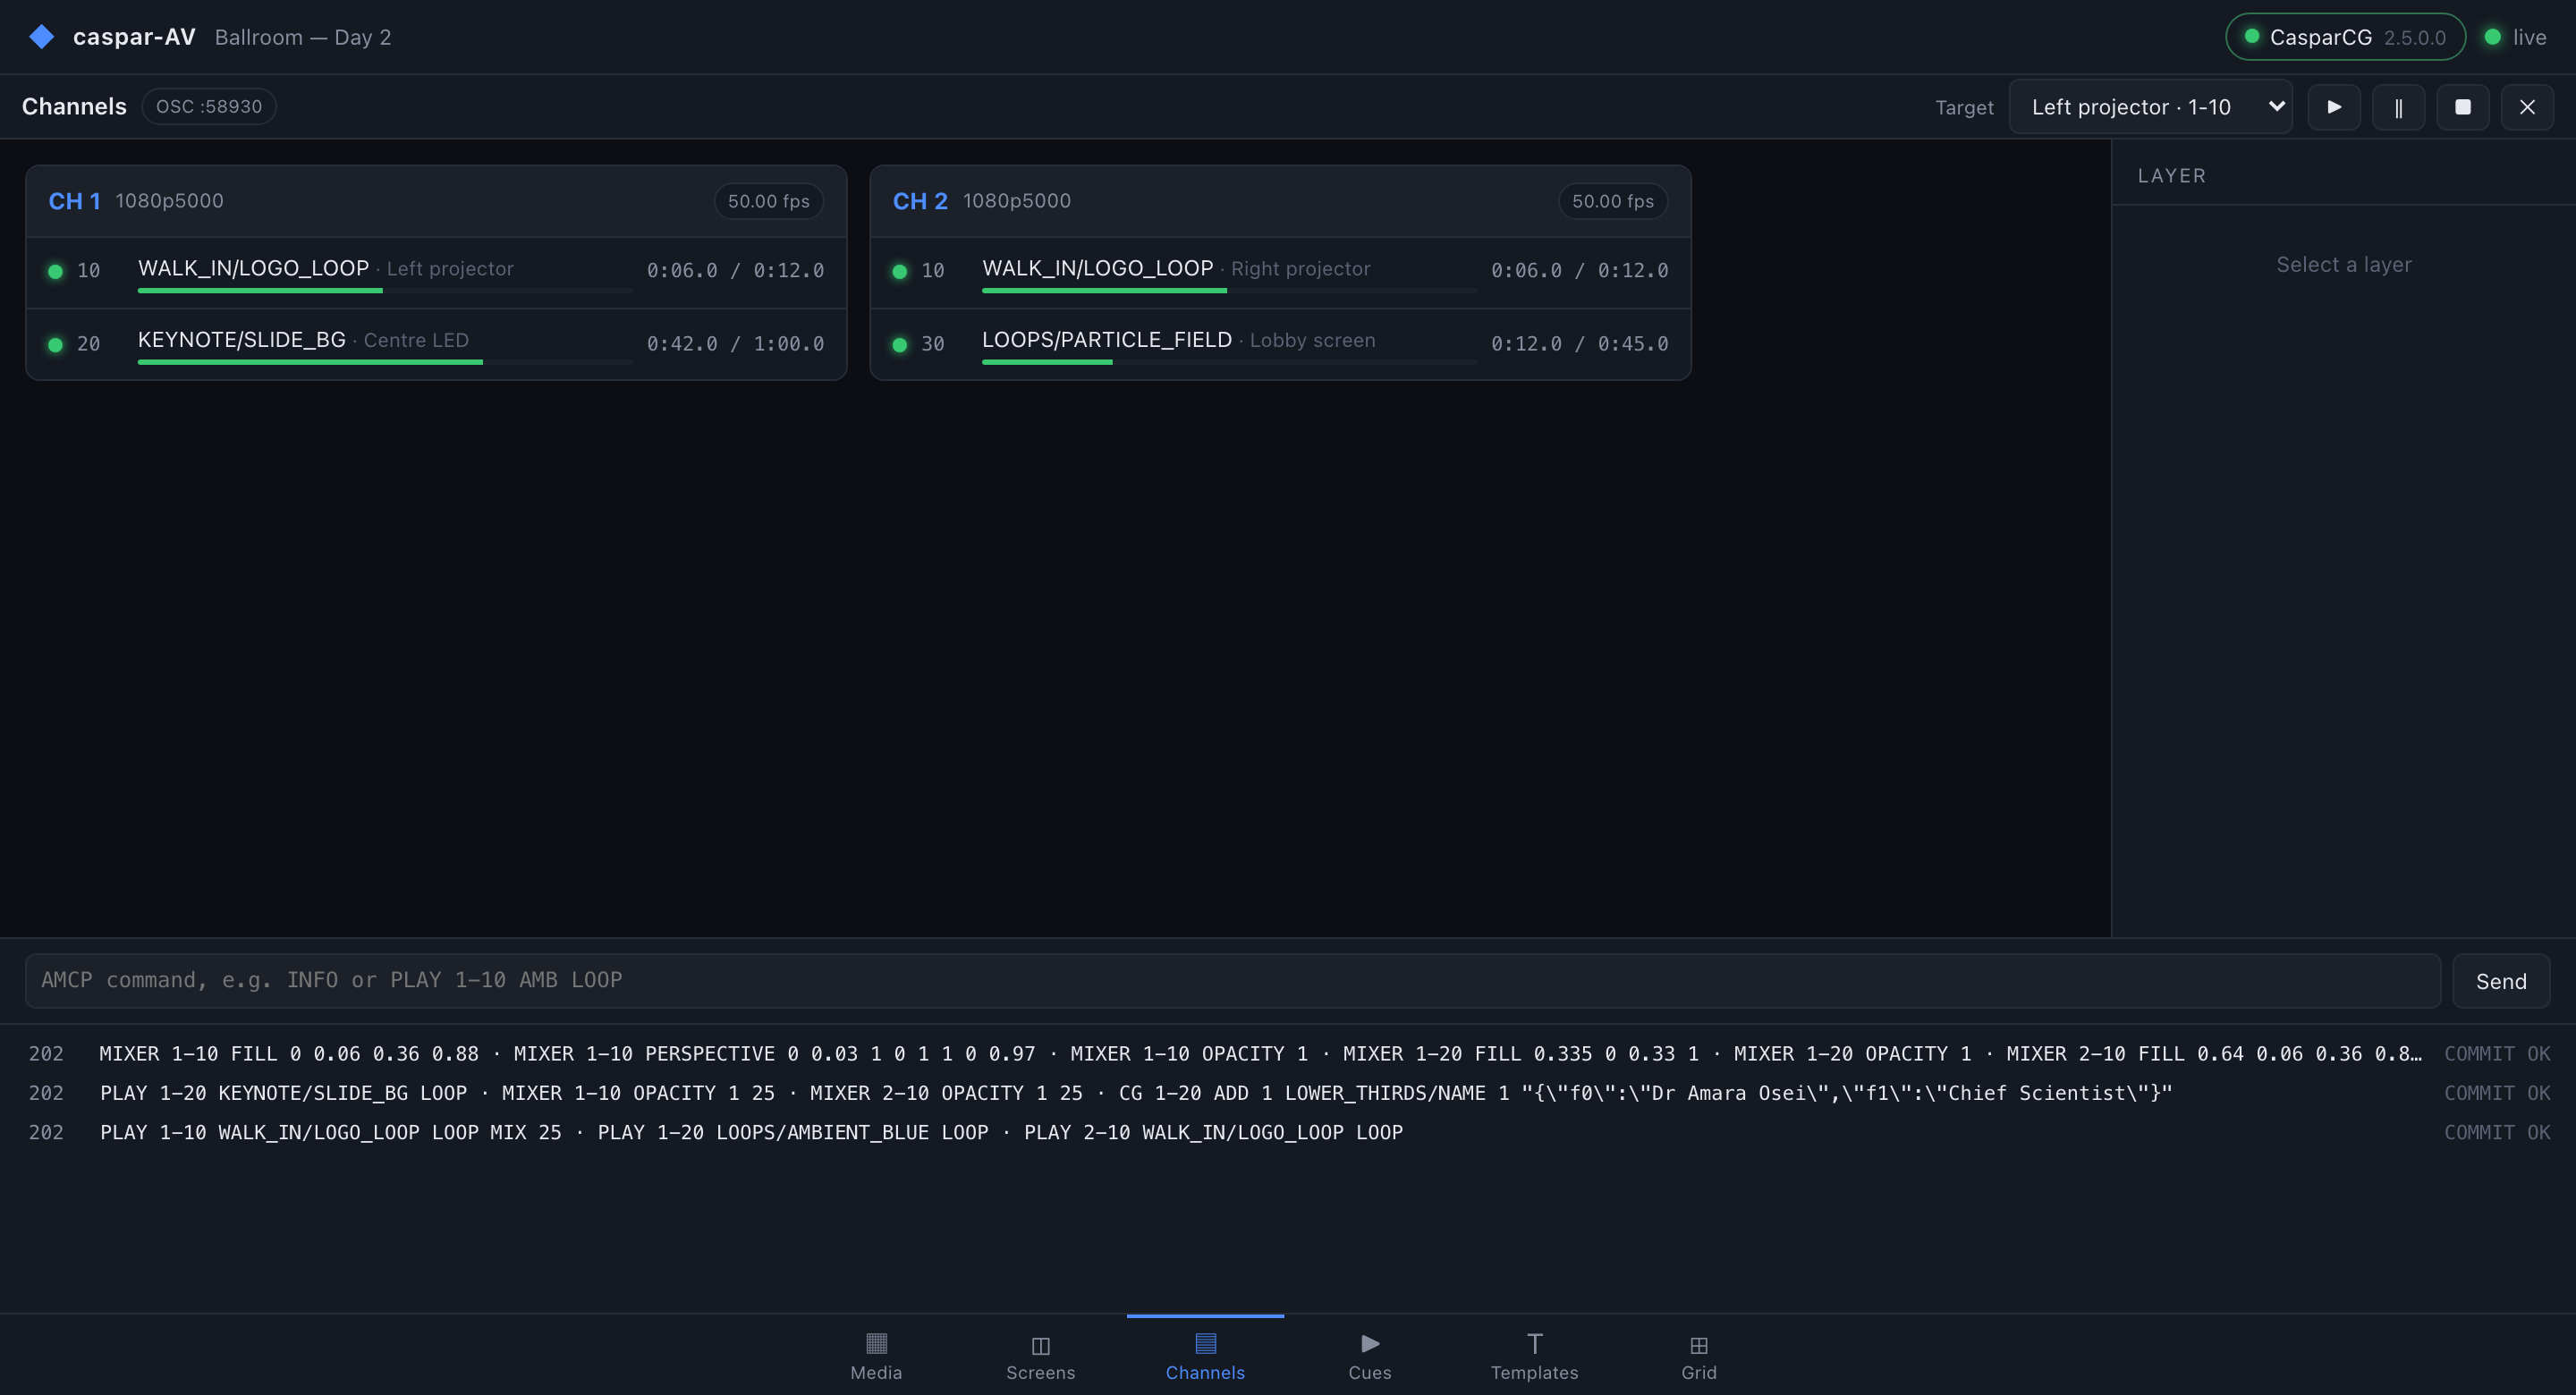Viewport: 2576px width, 1395px height.
Task: Click the live status indicator
Action: pyautogui.click(x=2515, y=37)
